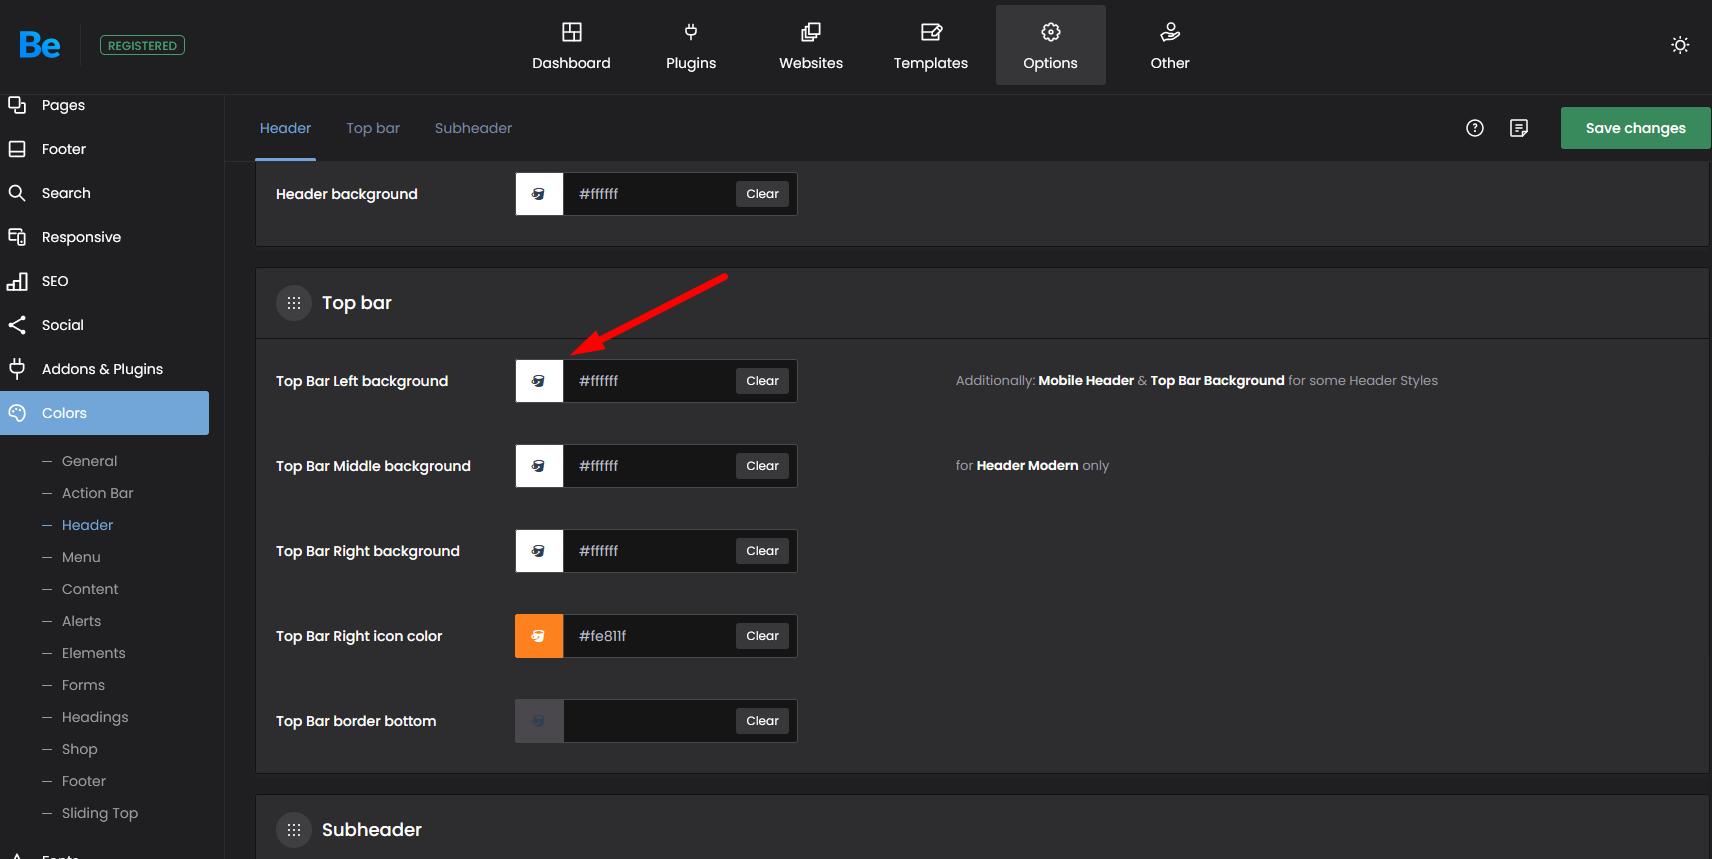Image resolution: width=1712 pixels, height=859 pixels.
Task: Clear the Header background color
Action: click(x=762, y=194)
